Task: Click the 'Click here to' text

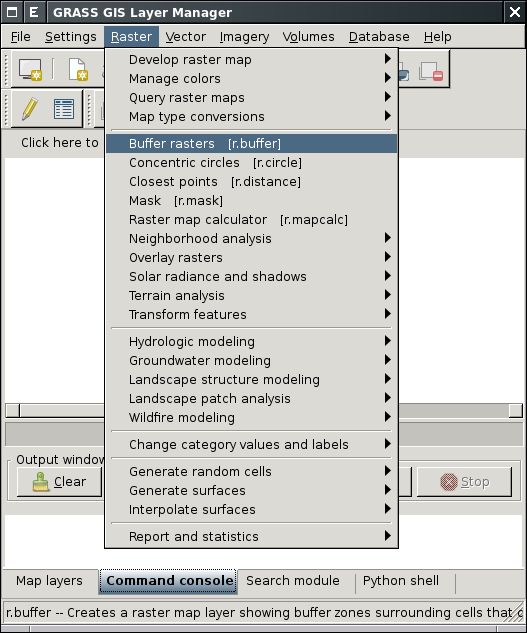Action: (60, 143)
